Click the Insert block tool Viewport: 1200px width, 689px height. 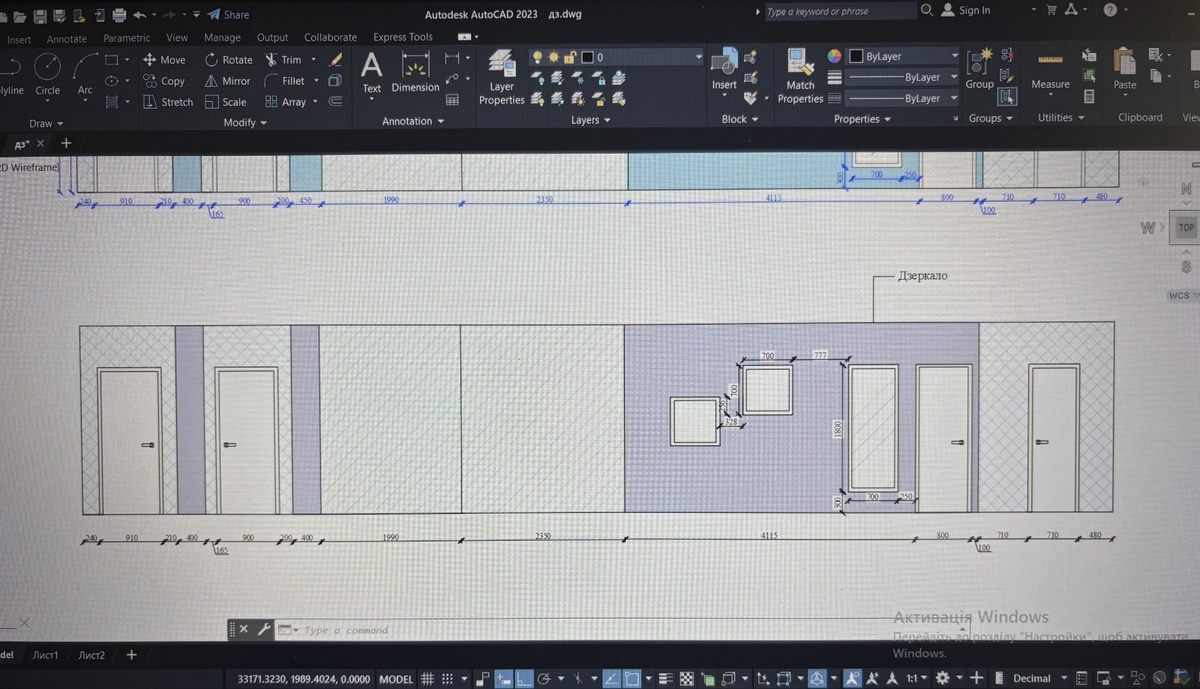coord(724,70)
